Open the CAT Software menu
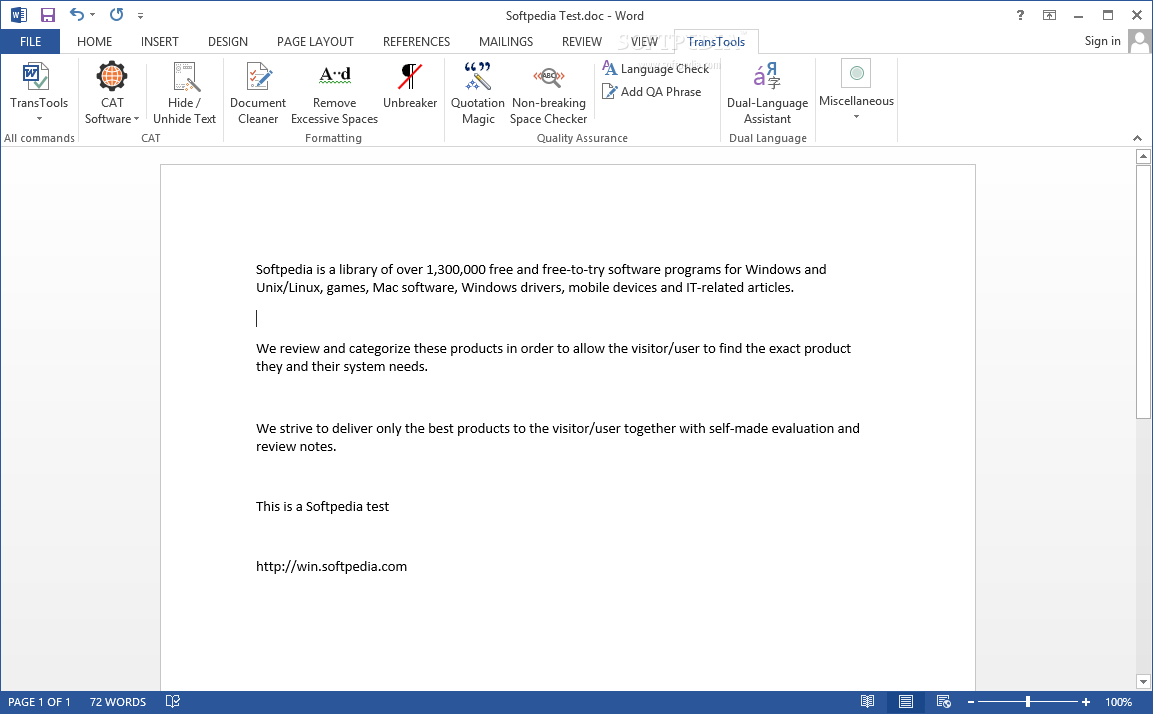This screenshot has height=714, width=1153. (x=112, y=93)
